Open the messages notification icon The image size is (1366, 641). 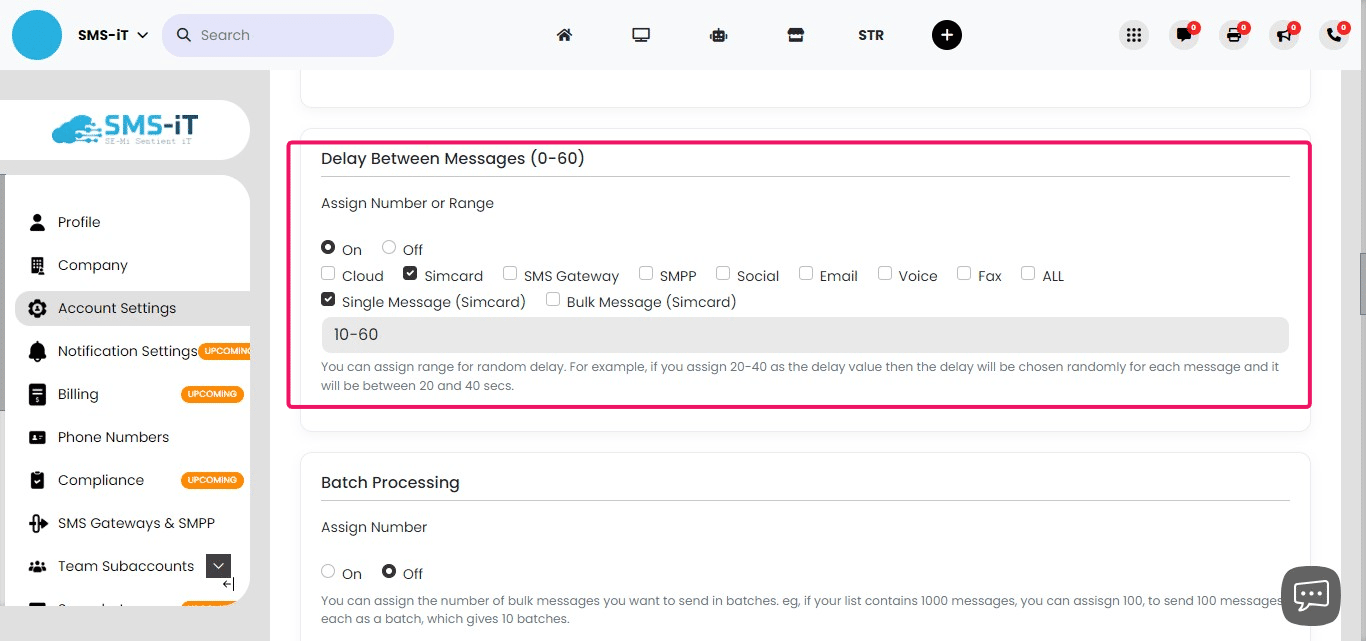[x=1184, y=34]
